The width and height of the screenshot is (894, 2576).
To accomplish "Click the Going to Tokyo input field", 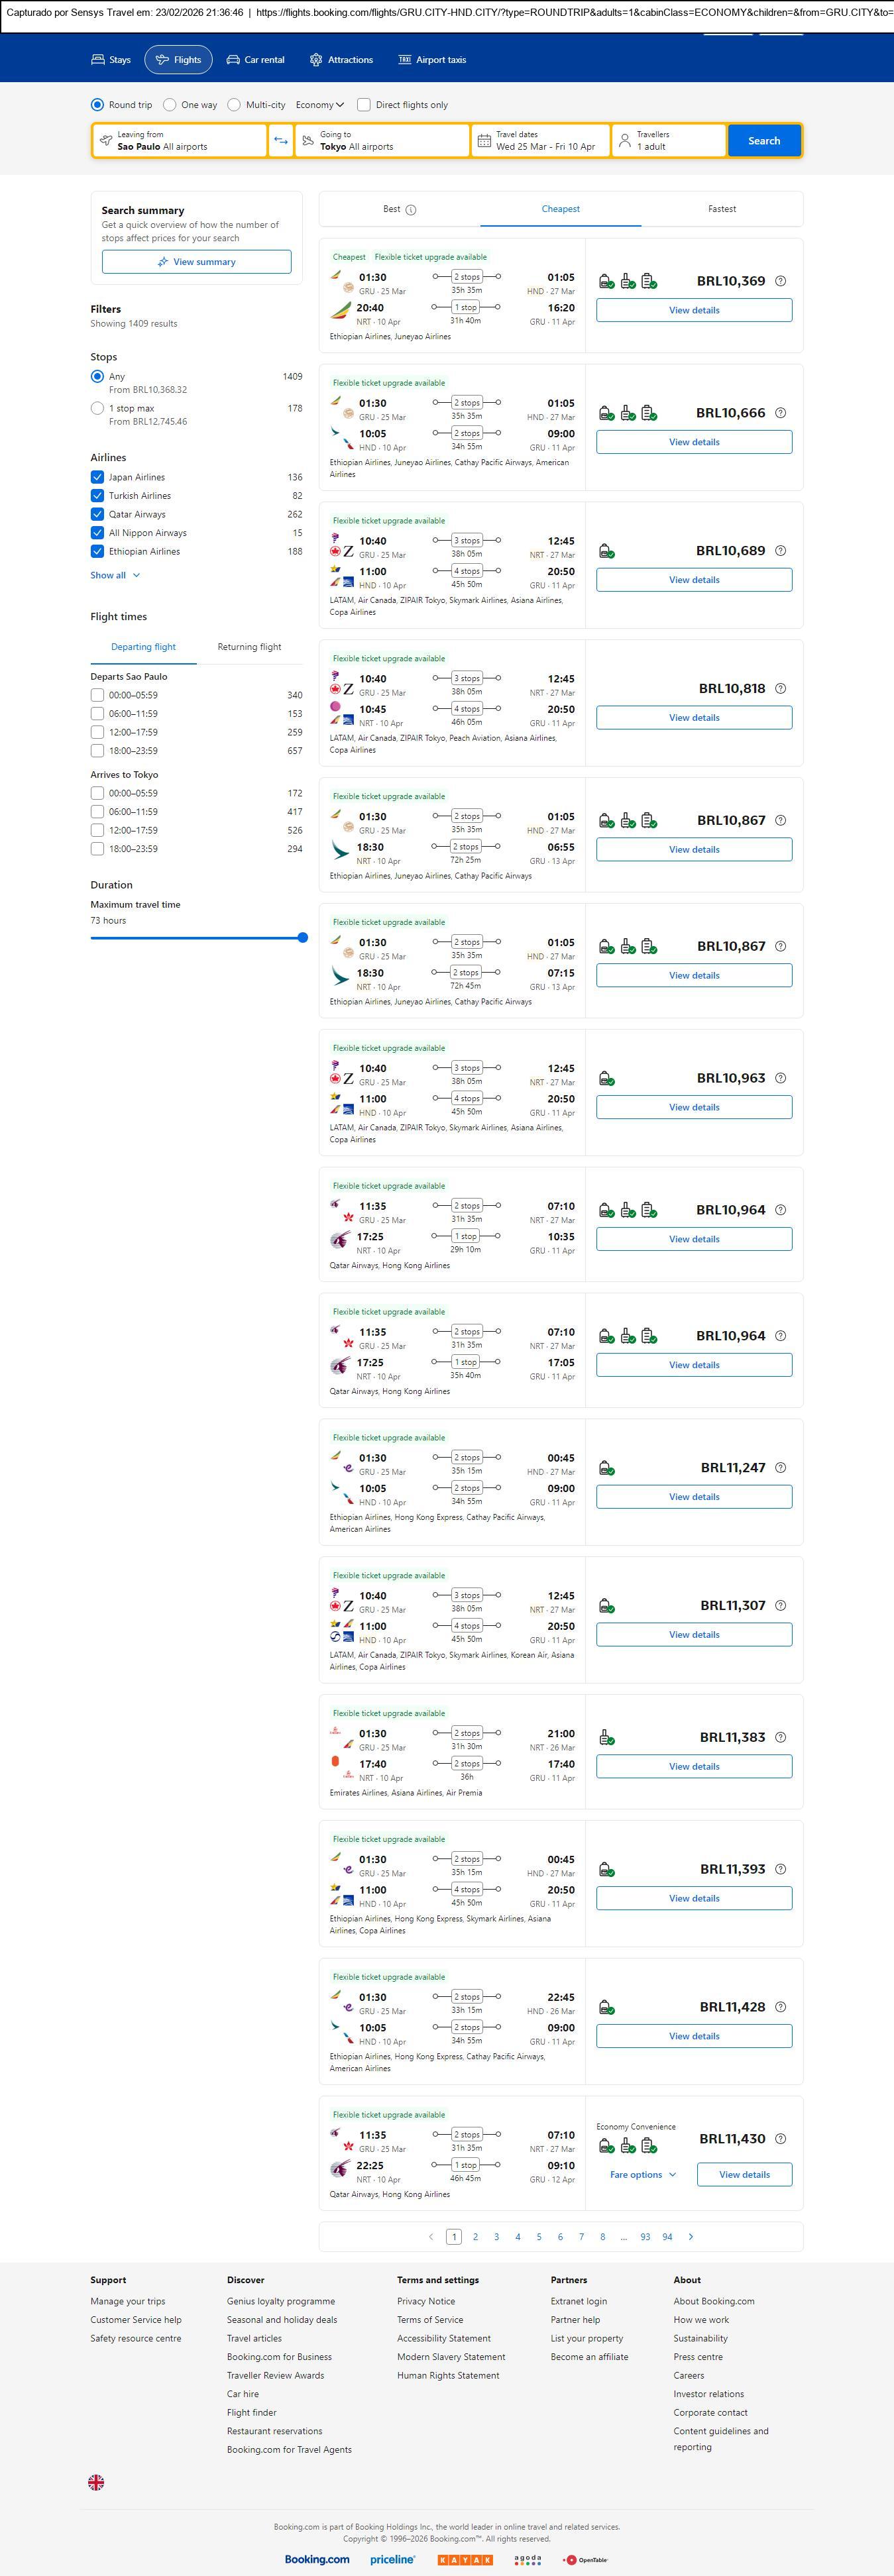I will pyautogui.click(x=382, y=141).
